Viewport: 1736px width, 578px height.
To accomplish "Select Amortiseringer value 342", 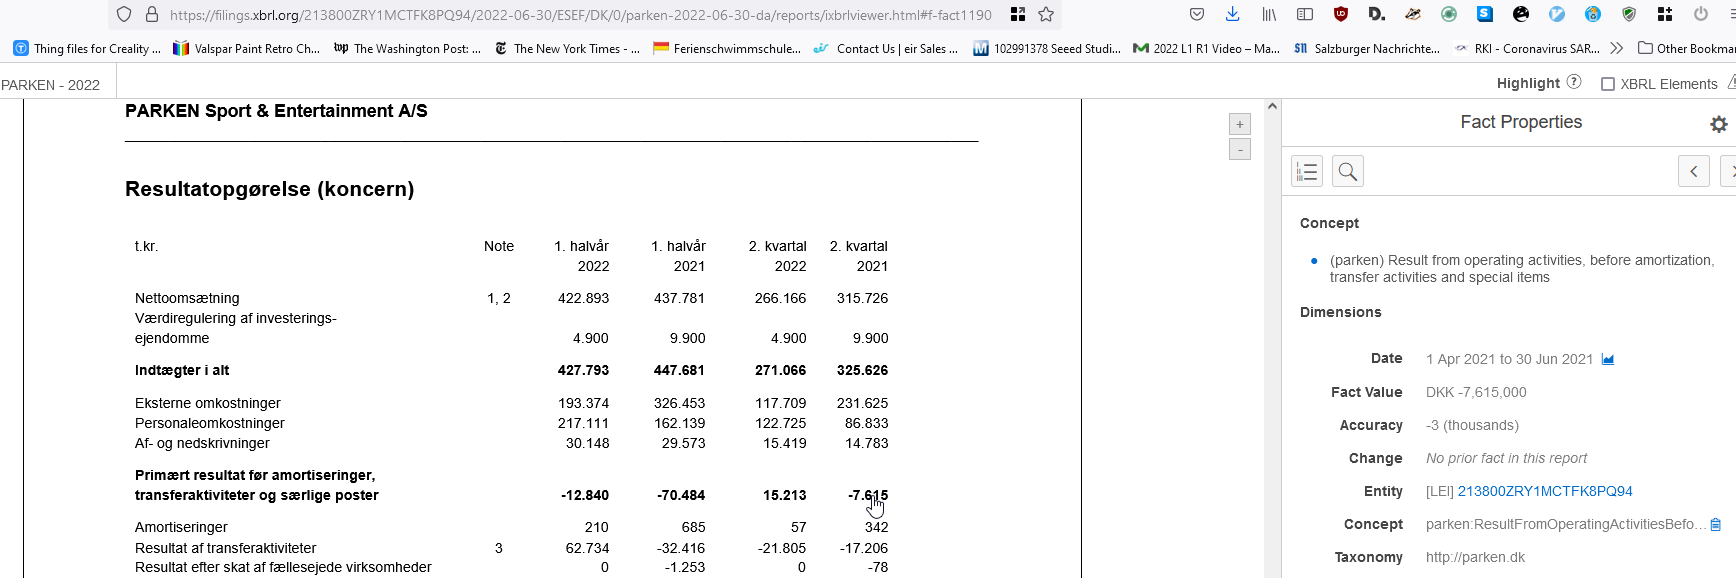I will 876,527.
